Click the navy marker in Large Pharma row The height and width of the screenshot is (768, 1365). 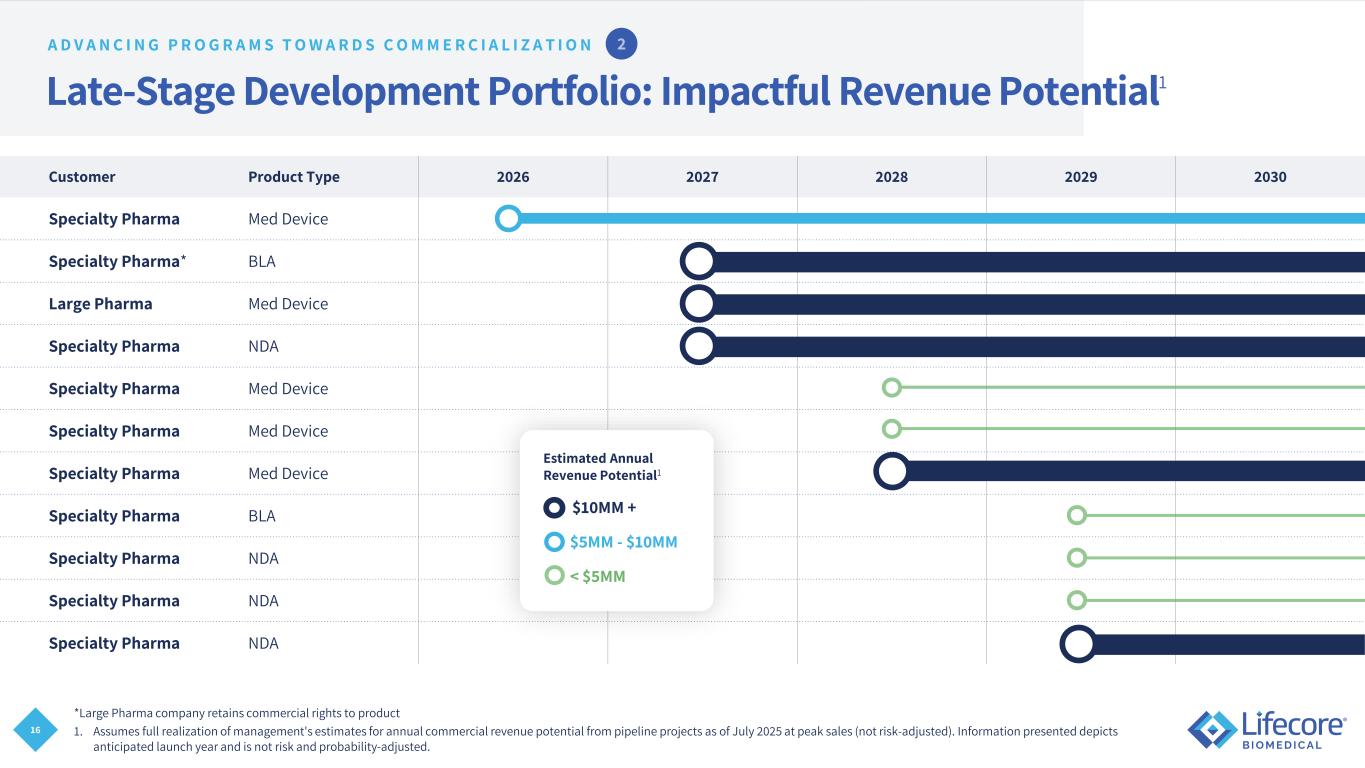pos(698,304)
